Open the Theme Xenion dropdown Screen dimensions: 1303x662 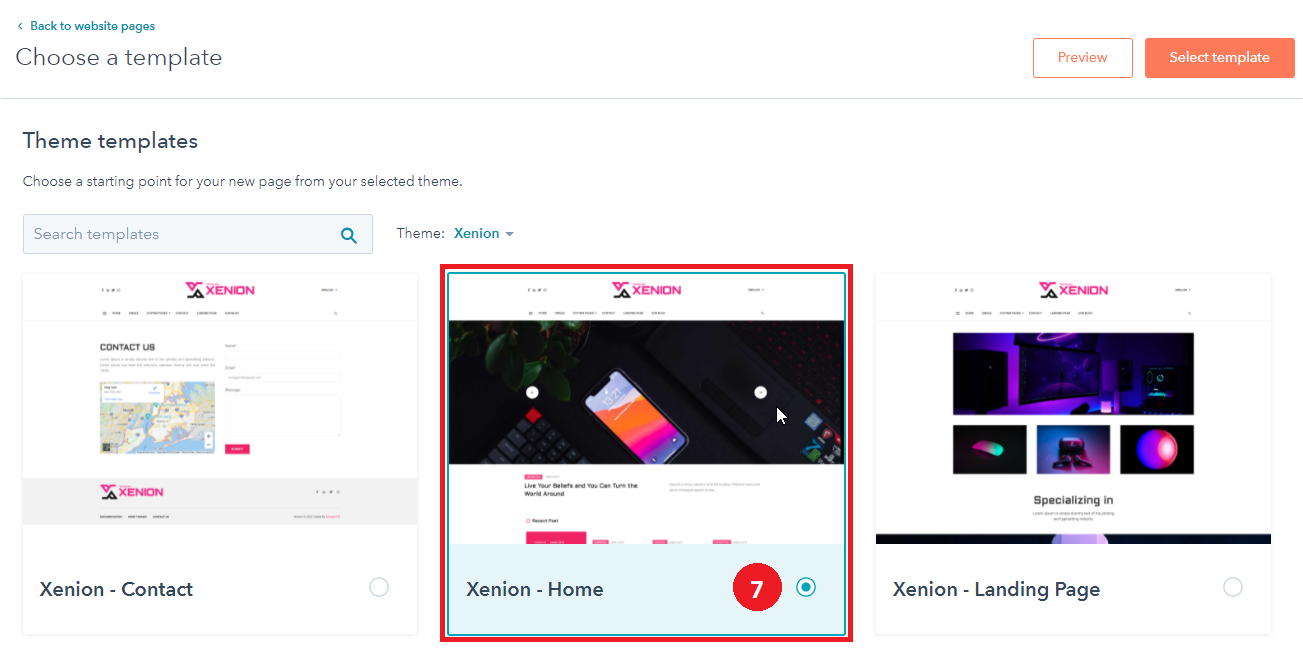pos(477,234)
